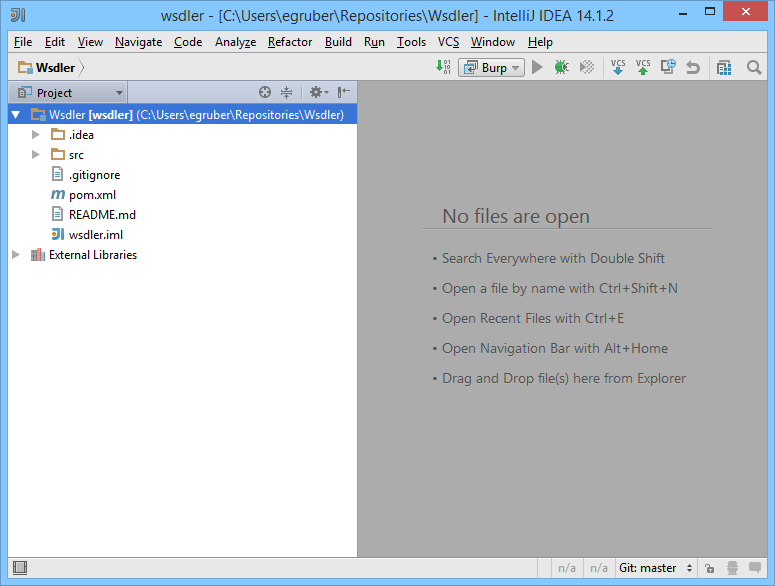Click tool windows quick access icon bottom-left

tap(20, 568)
